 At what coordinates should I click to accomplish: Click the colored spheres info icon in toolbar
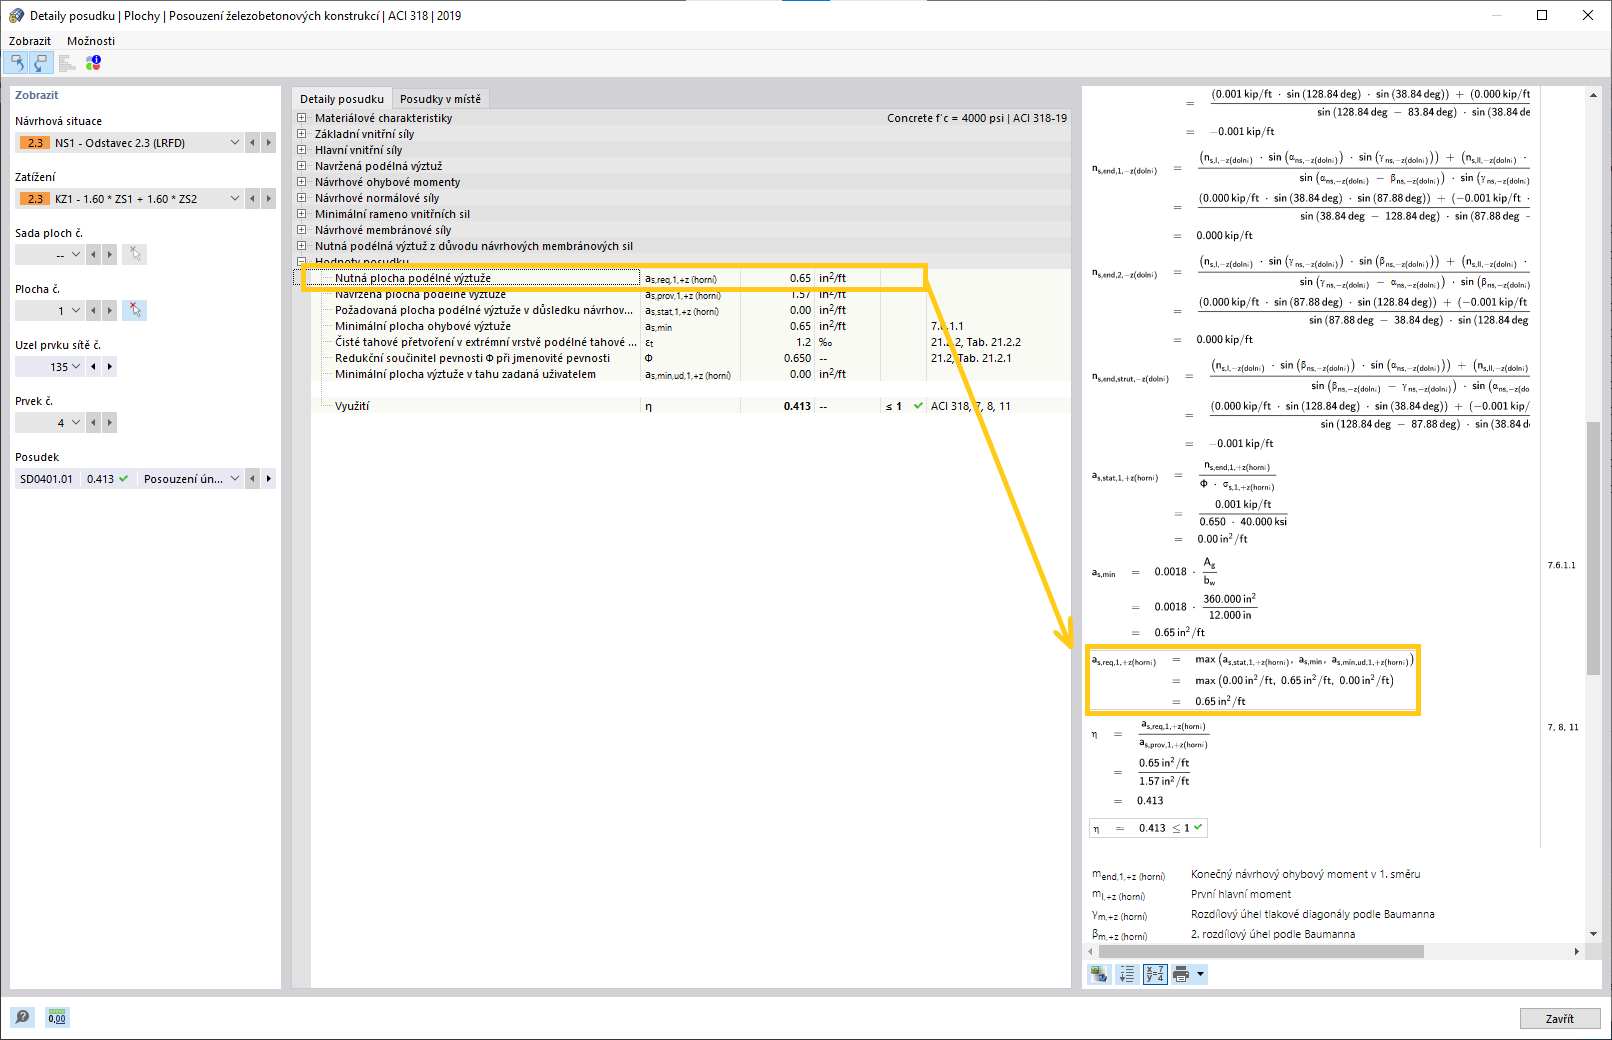[93, 62]
